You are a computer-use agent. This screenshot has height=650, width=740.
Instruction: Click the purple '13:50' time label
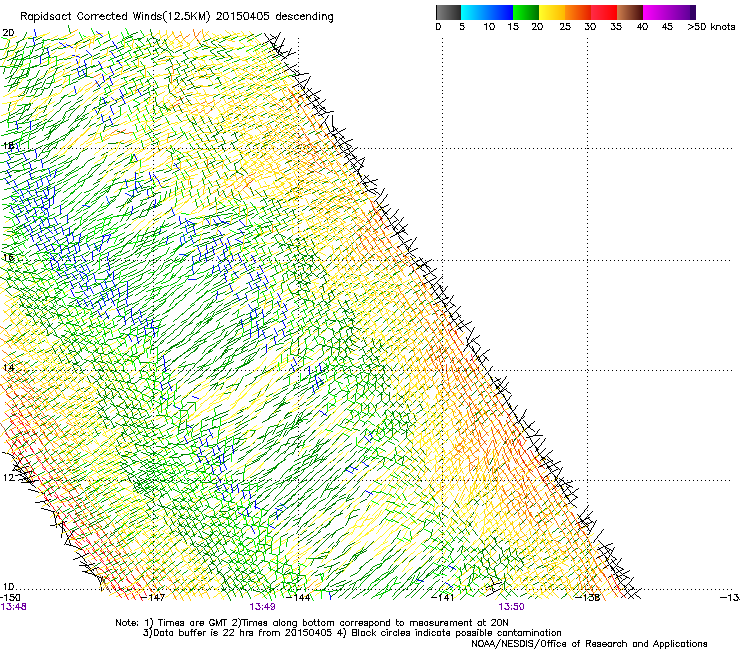[x=512, y=607]
